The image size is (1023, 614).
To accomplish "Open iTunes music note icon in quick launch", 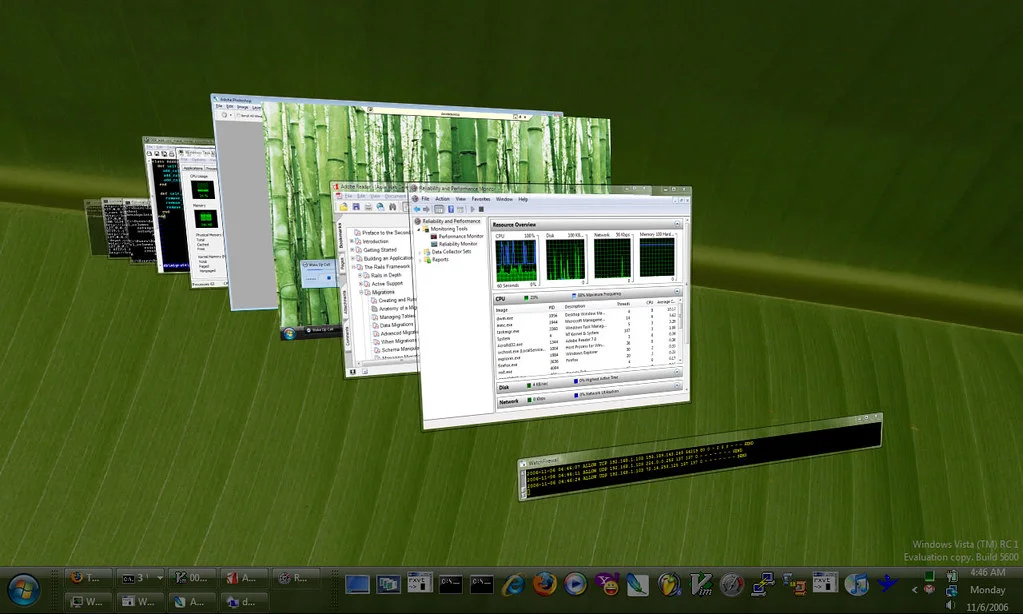I will (857, 584).
